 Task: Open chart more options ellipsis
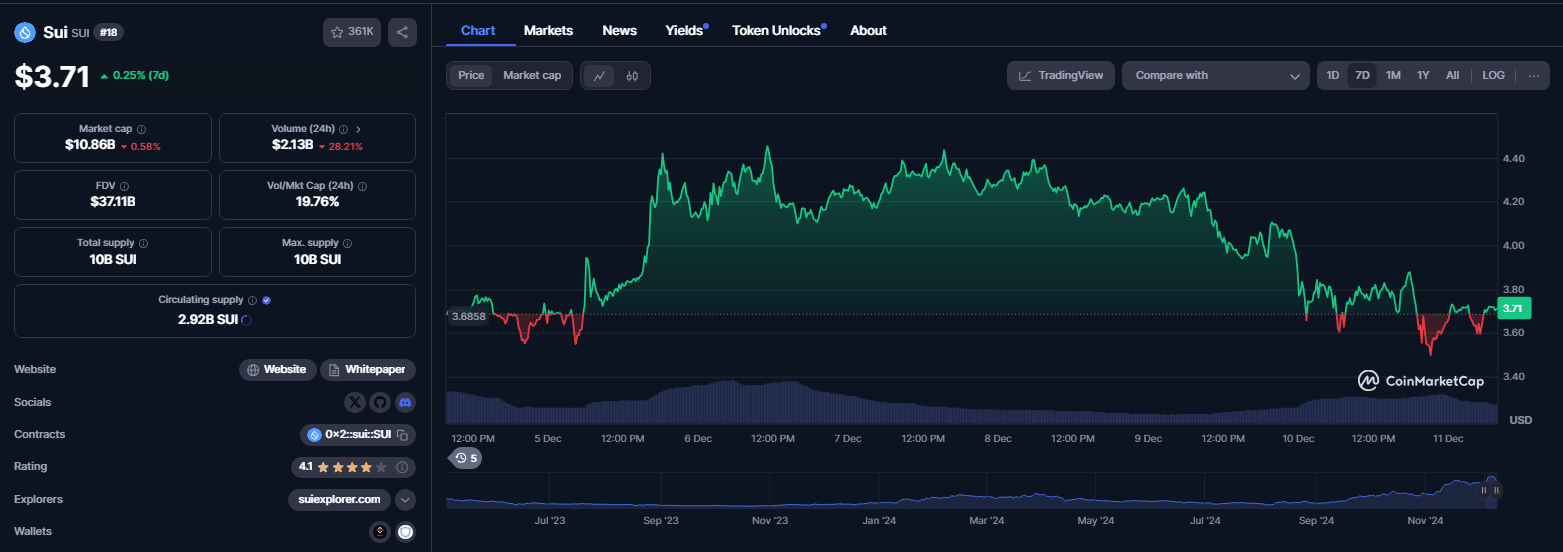(x=1534, y=76)
